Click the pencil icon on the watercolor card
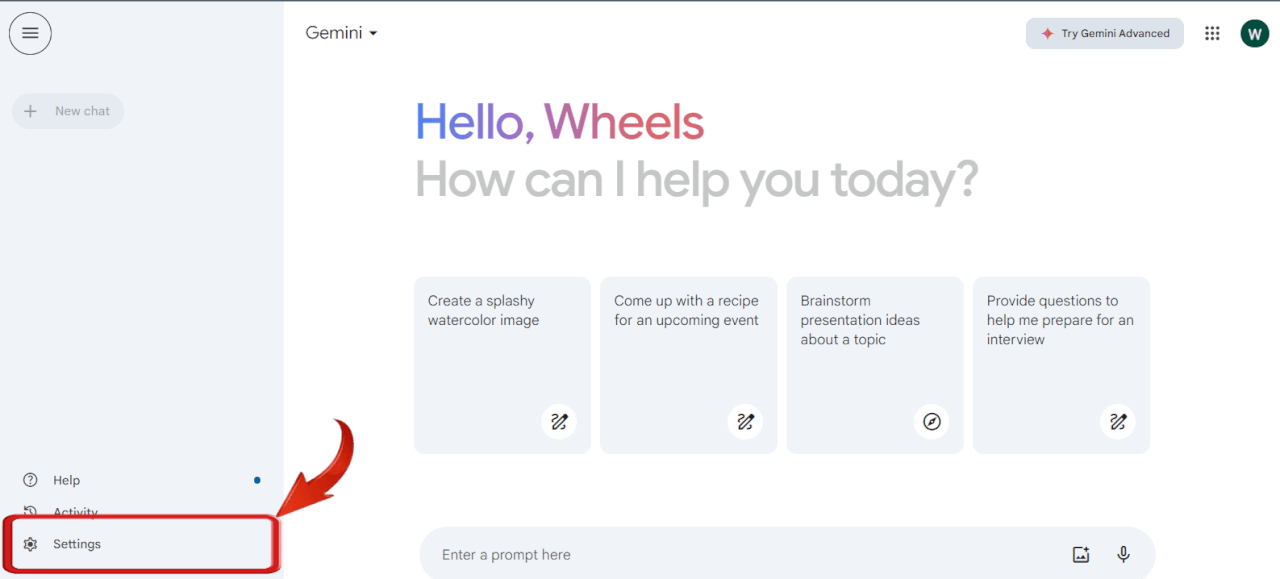Image resolution: width=1280 pixels, height=579 pixels. [559, 421]
